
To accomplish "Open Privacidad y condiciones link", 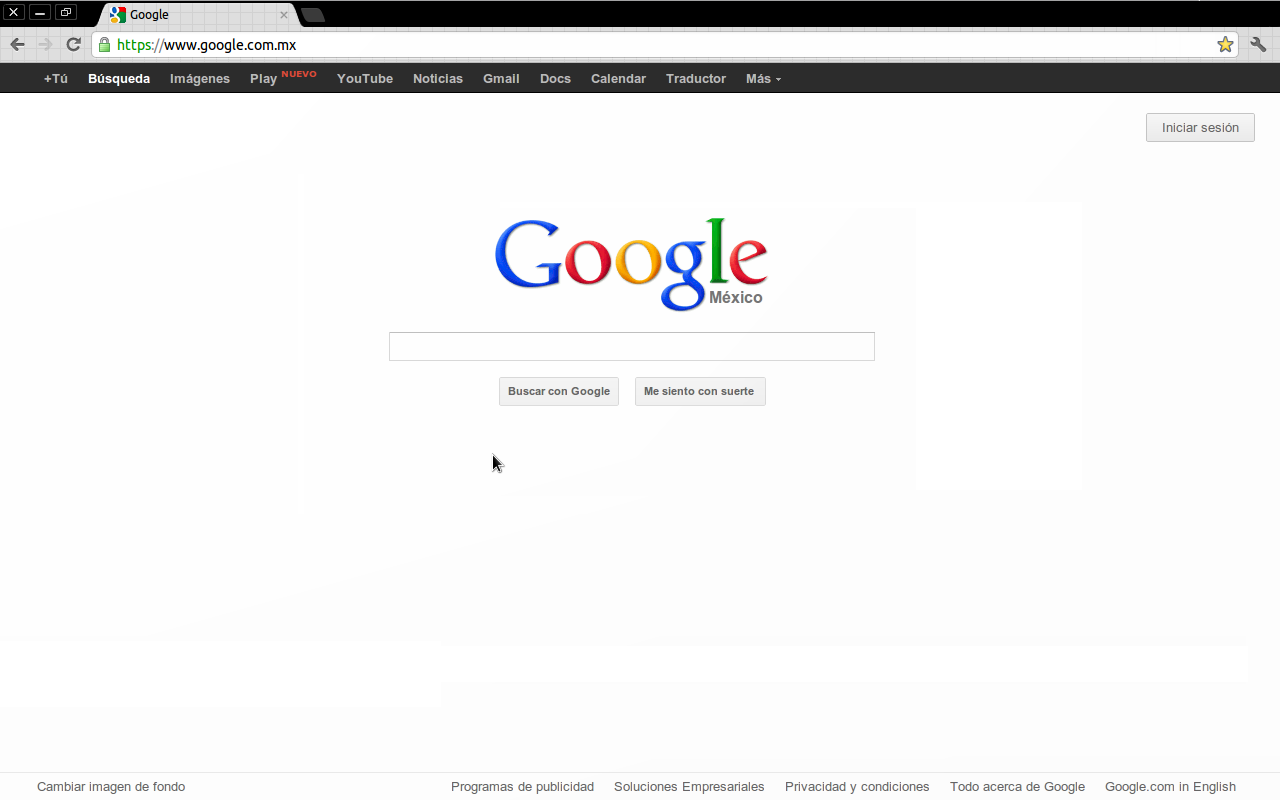I will [857, 787].
